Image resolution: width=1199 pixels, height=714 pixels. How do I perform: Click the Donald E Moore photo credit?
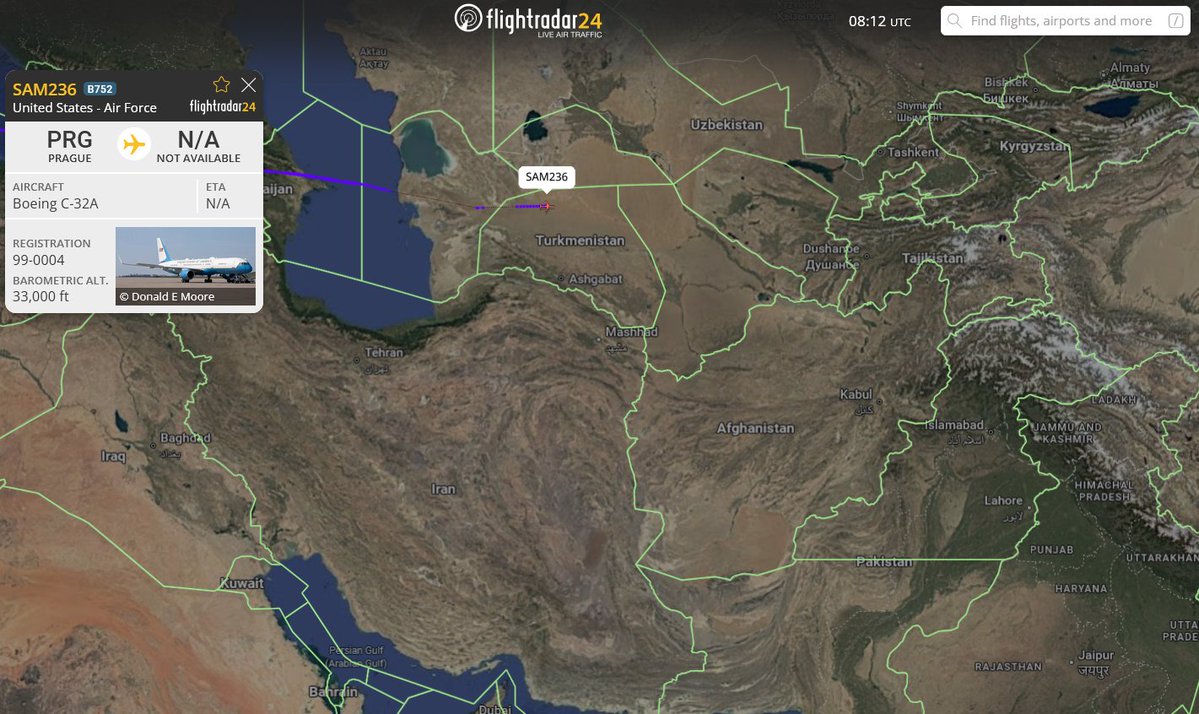(x=167, y=297)
